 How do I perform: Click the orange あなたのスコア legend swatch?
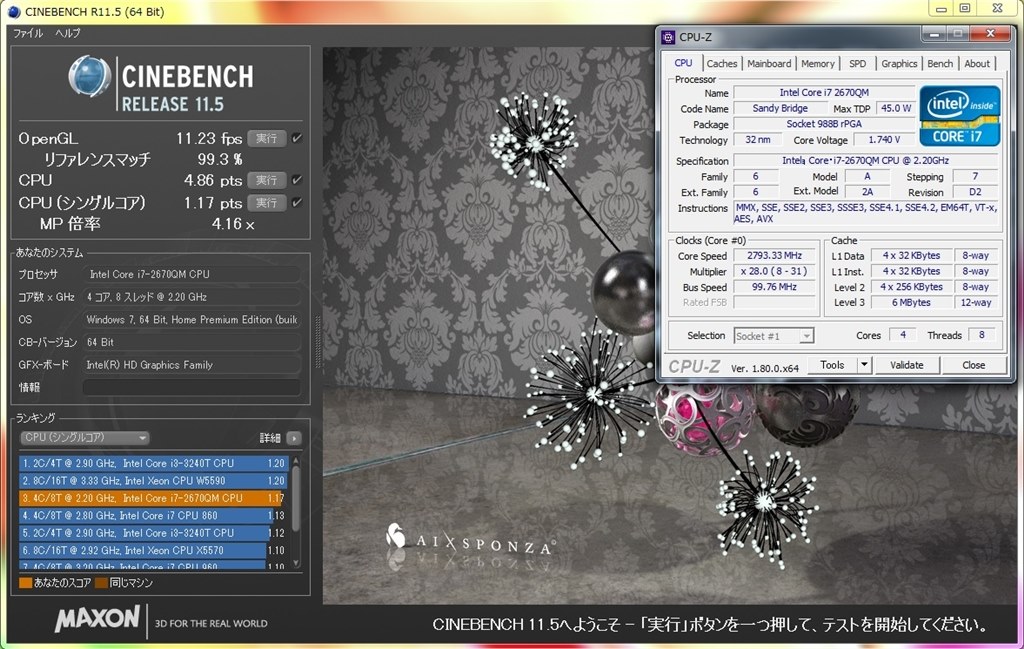coord(25,582)
